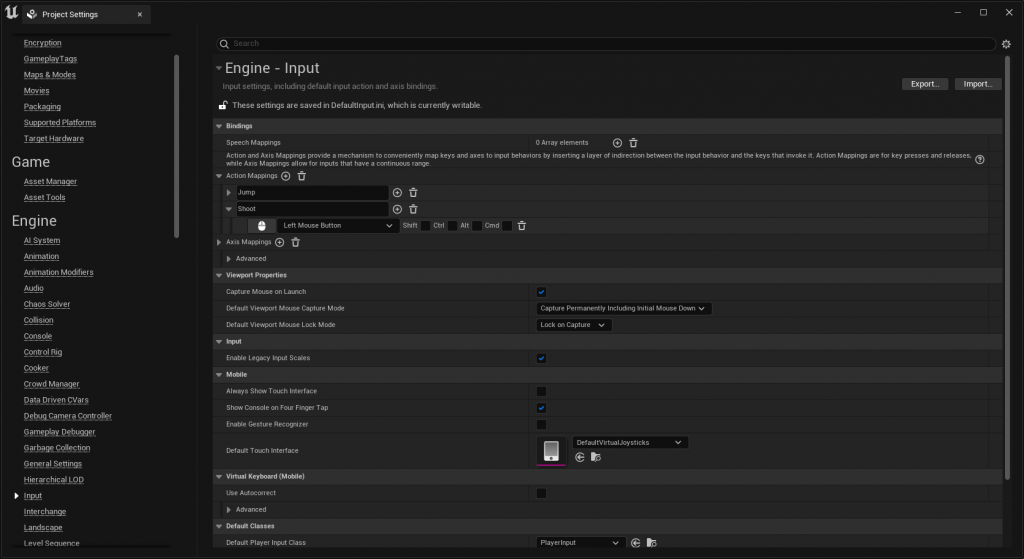This screenshot has width=1024, height=559.
Task: Delete all Axis Mappings with the trash icon
Action: point(295,242)
